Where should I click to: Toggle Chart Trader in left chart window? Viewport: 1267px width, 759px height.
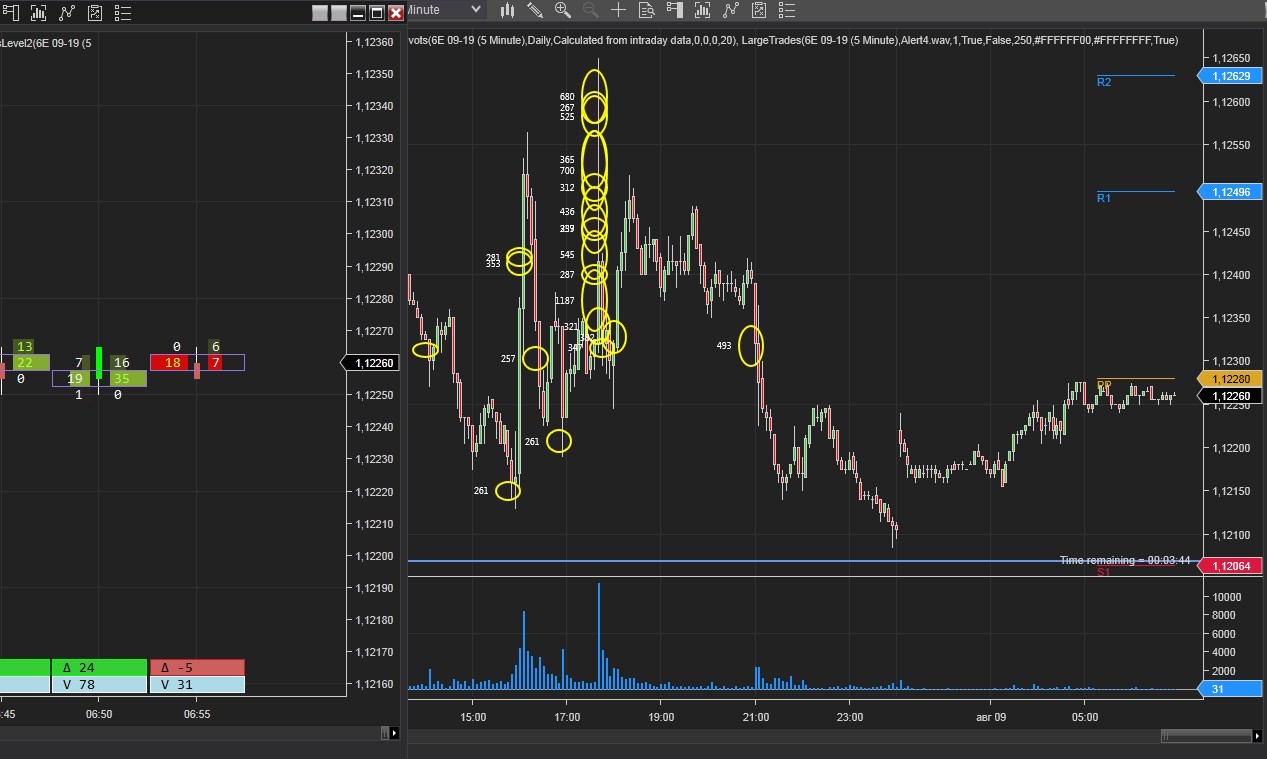10,13
